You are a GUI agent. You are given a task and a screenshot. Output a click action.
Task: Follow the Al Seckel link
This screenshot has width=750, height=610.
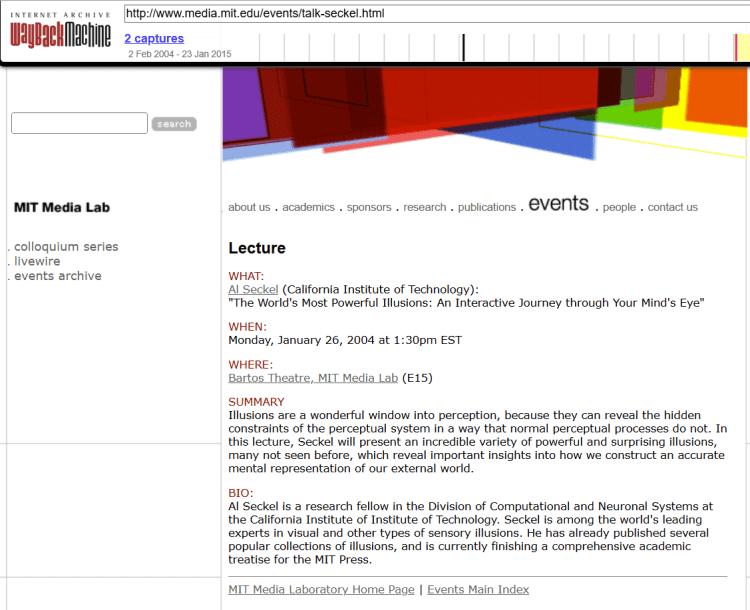[x=253, y=289]
